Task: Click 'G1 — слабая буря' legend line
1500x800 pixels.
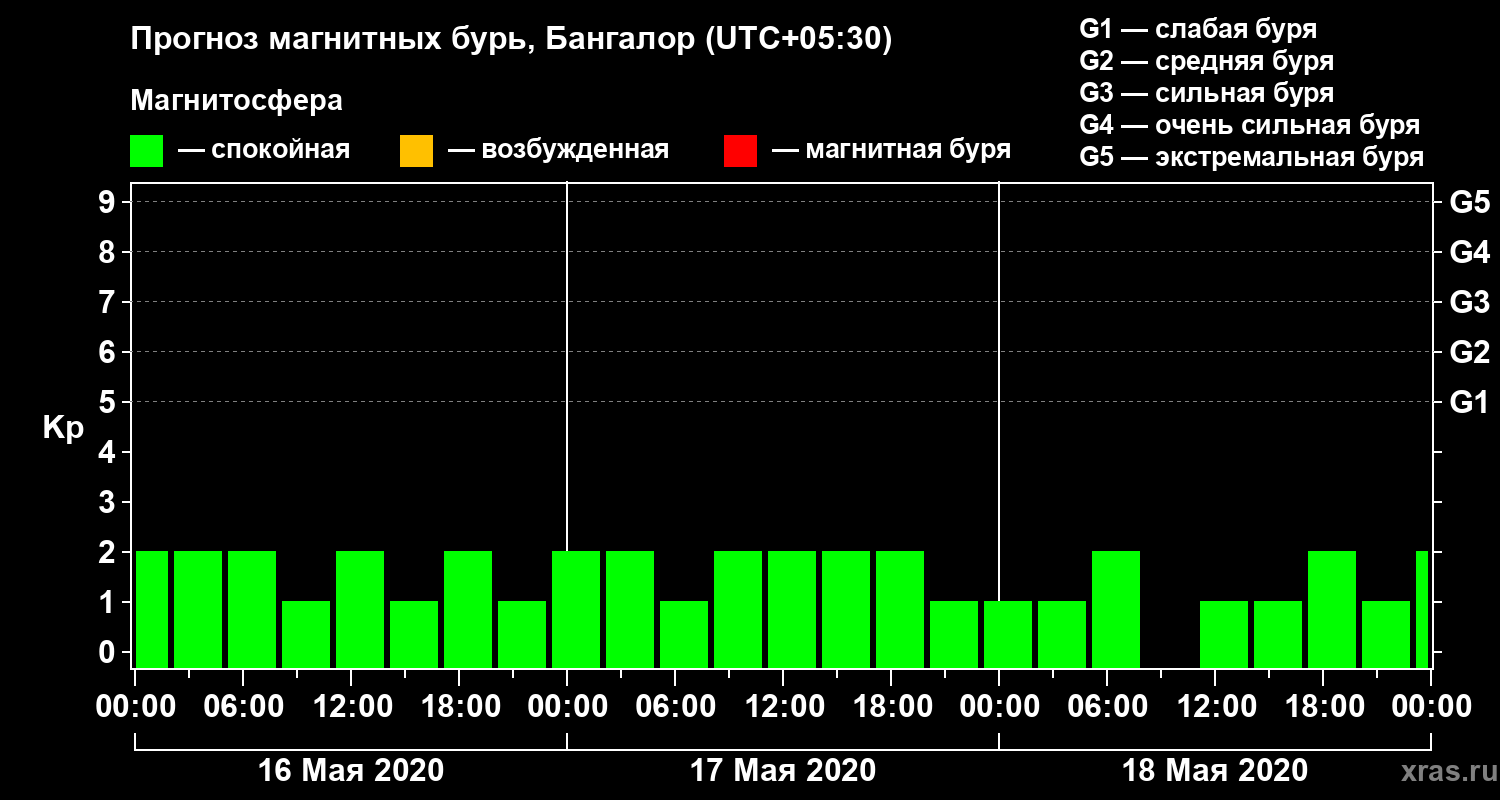Action: [1198, 28]
